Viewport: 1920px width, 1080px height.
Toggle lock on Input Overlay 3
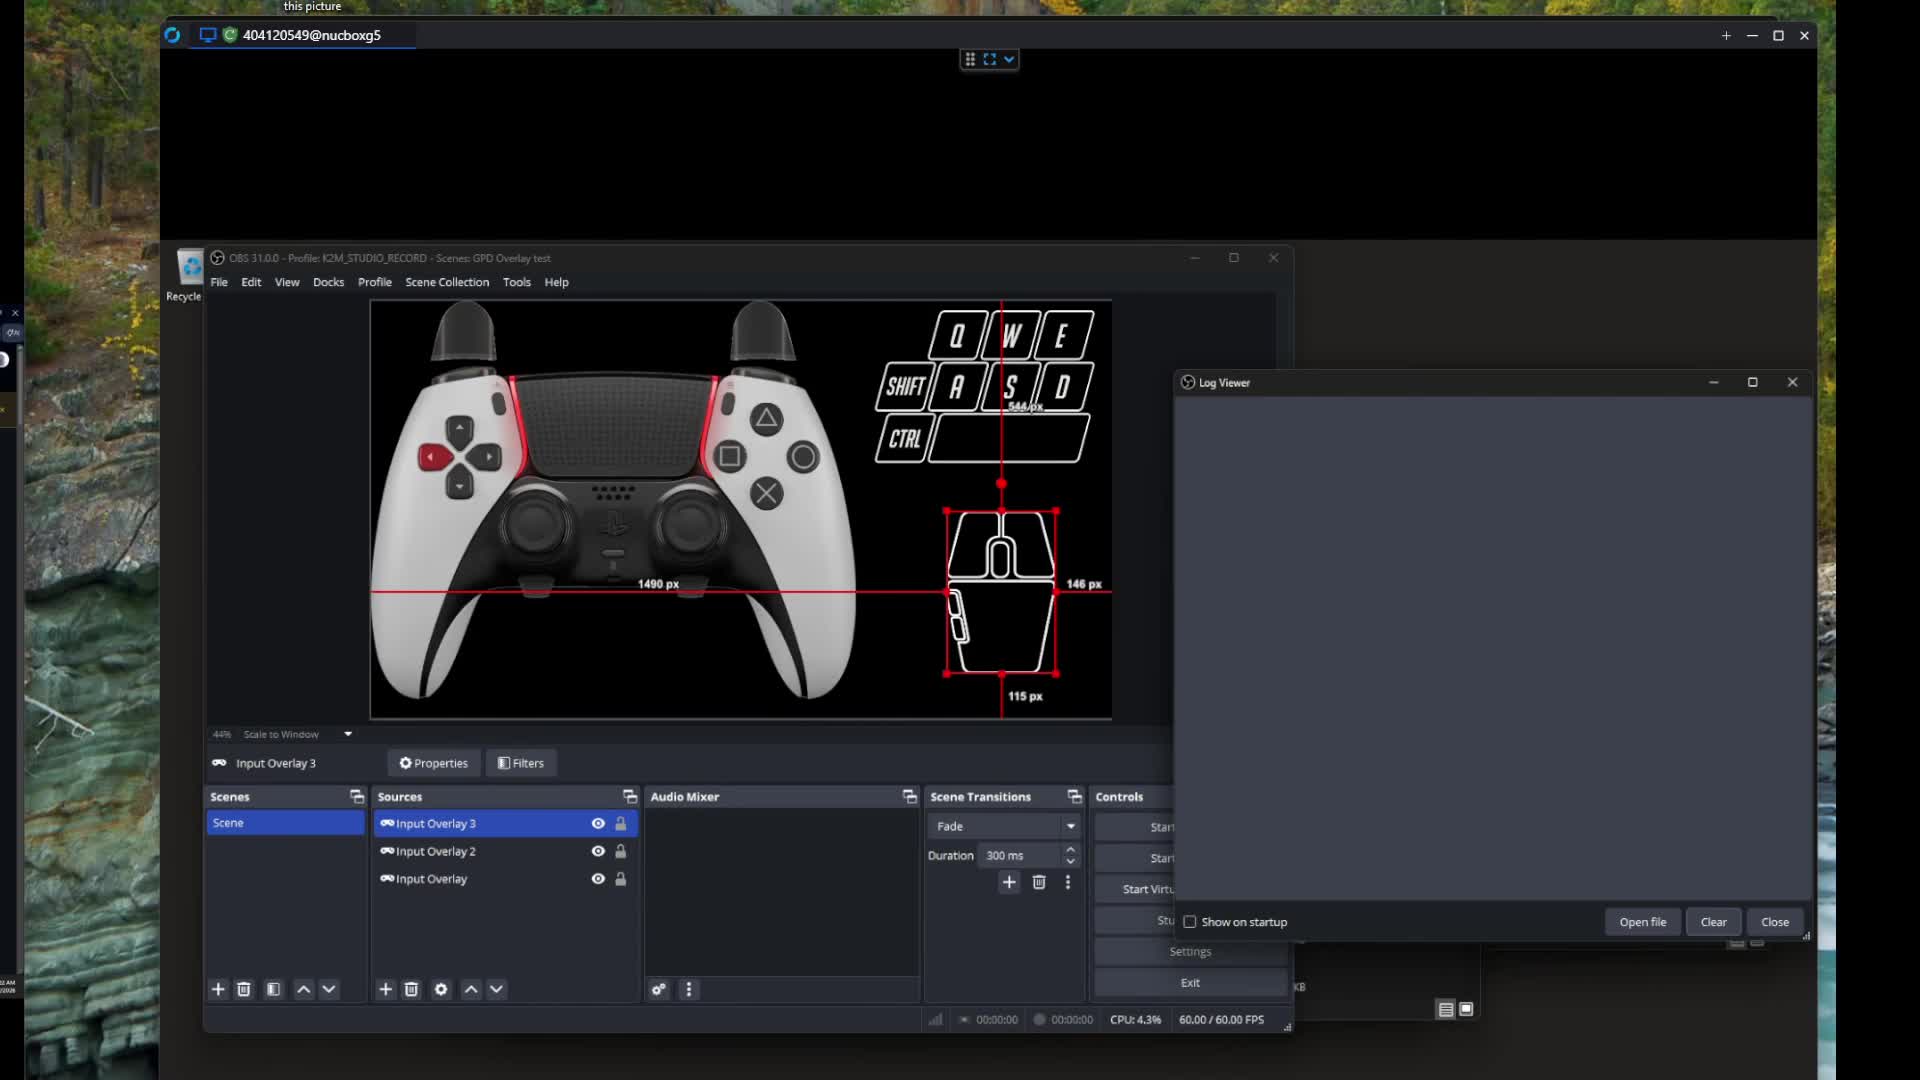621,823
